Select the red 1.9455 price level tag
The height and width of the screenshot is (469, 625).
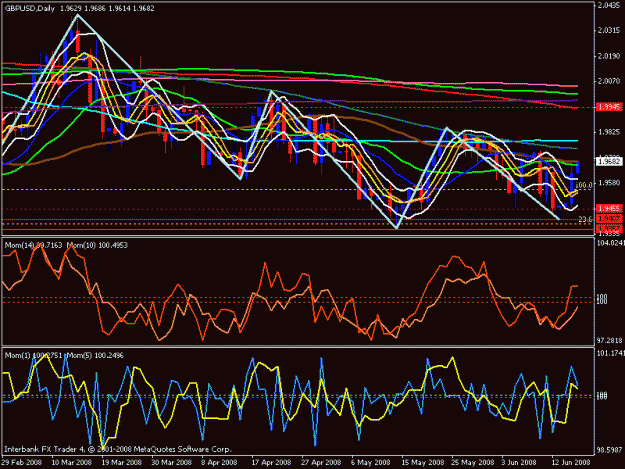coord(609,208)
